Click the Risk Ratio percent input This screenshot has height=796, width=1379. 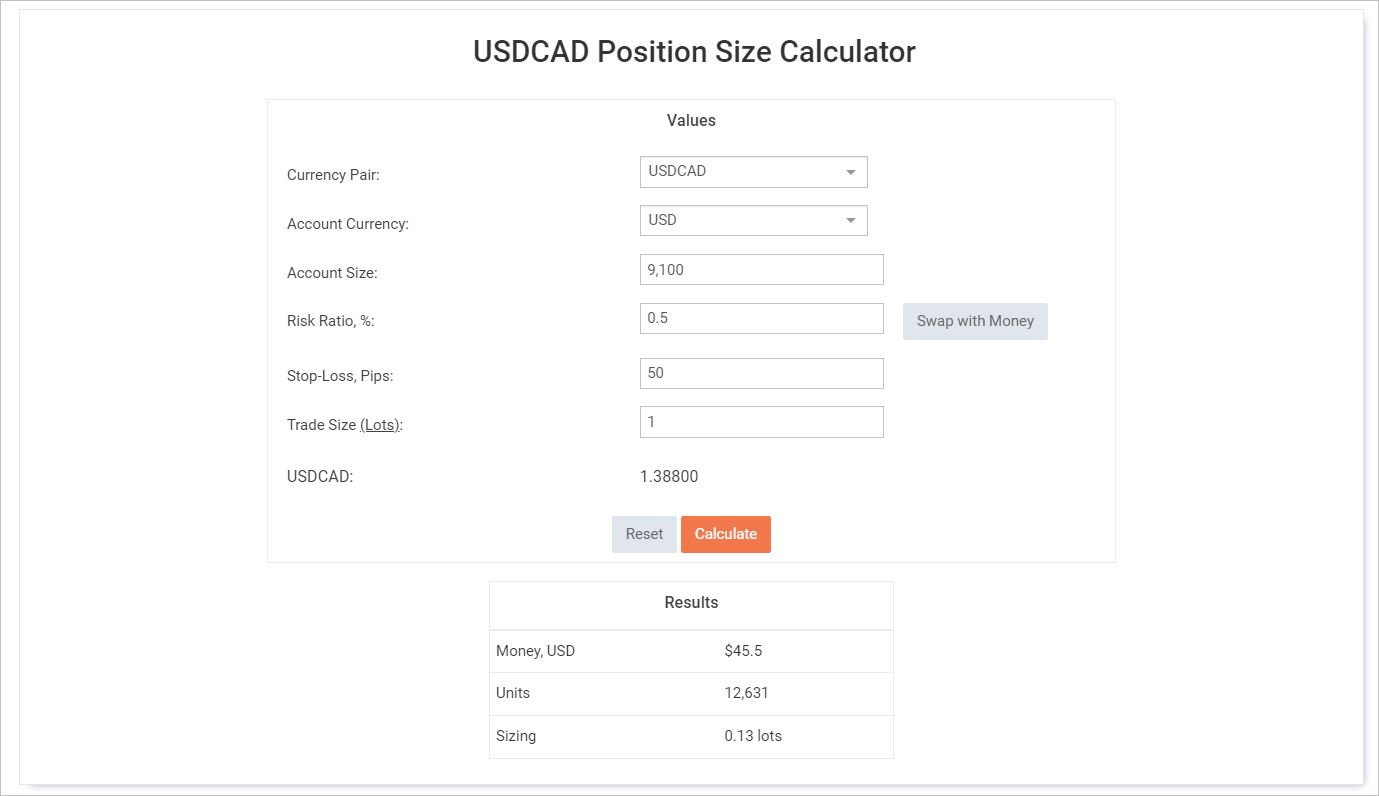click(x=761, y=319)
